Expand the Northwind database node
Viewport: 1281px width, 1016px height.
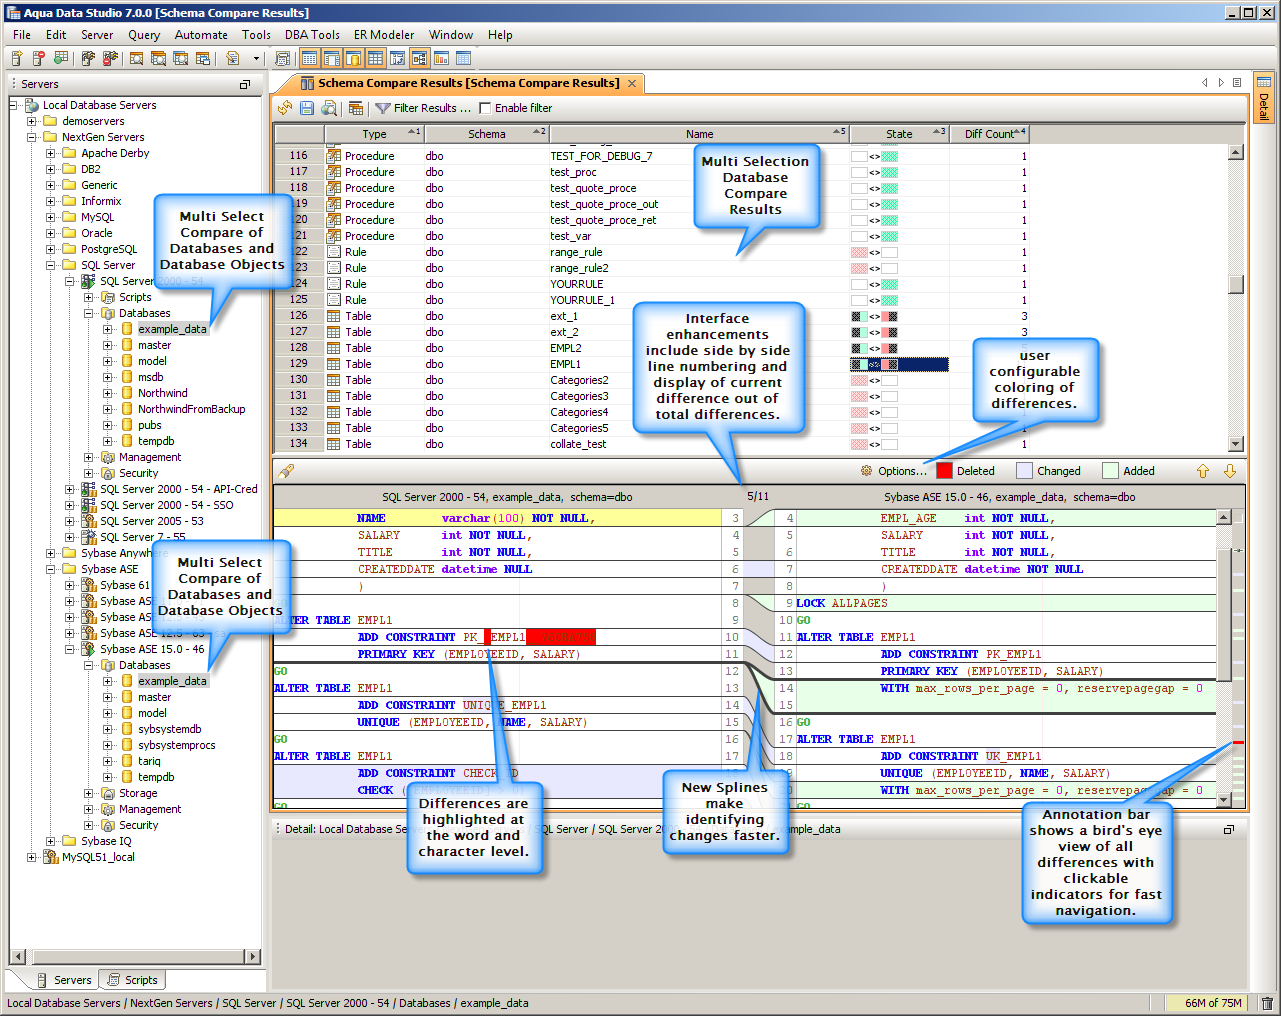[x=108, y=393]
